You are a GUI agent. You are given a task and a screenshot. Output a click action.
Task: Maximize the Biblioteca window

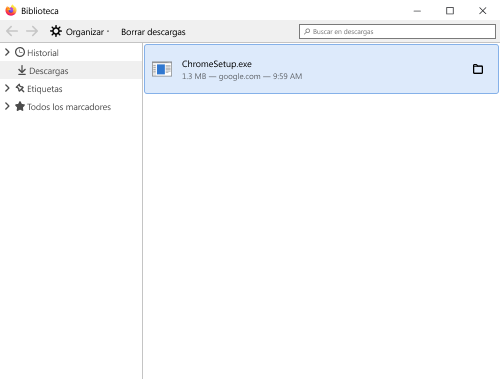(x=450, y=11)
